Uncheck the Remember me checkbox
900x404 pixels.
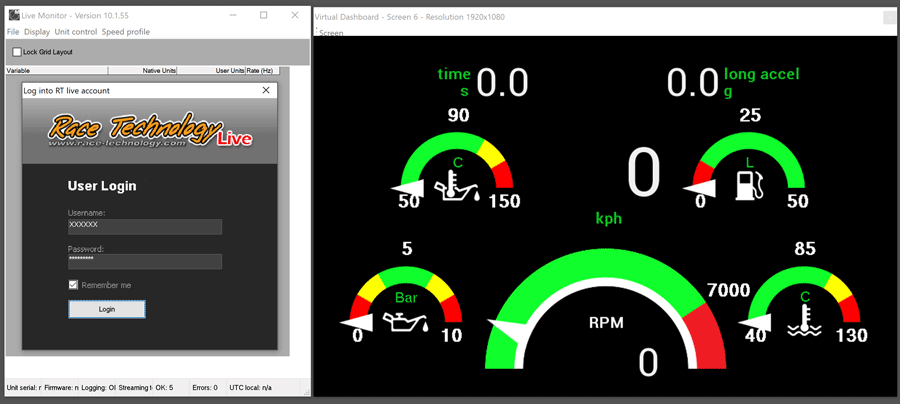73,285
